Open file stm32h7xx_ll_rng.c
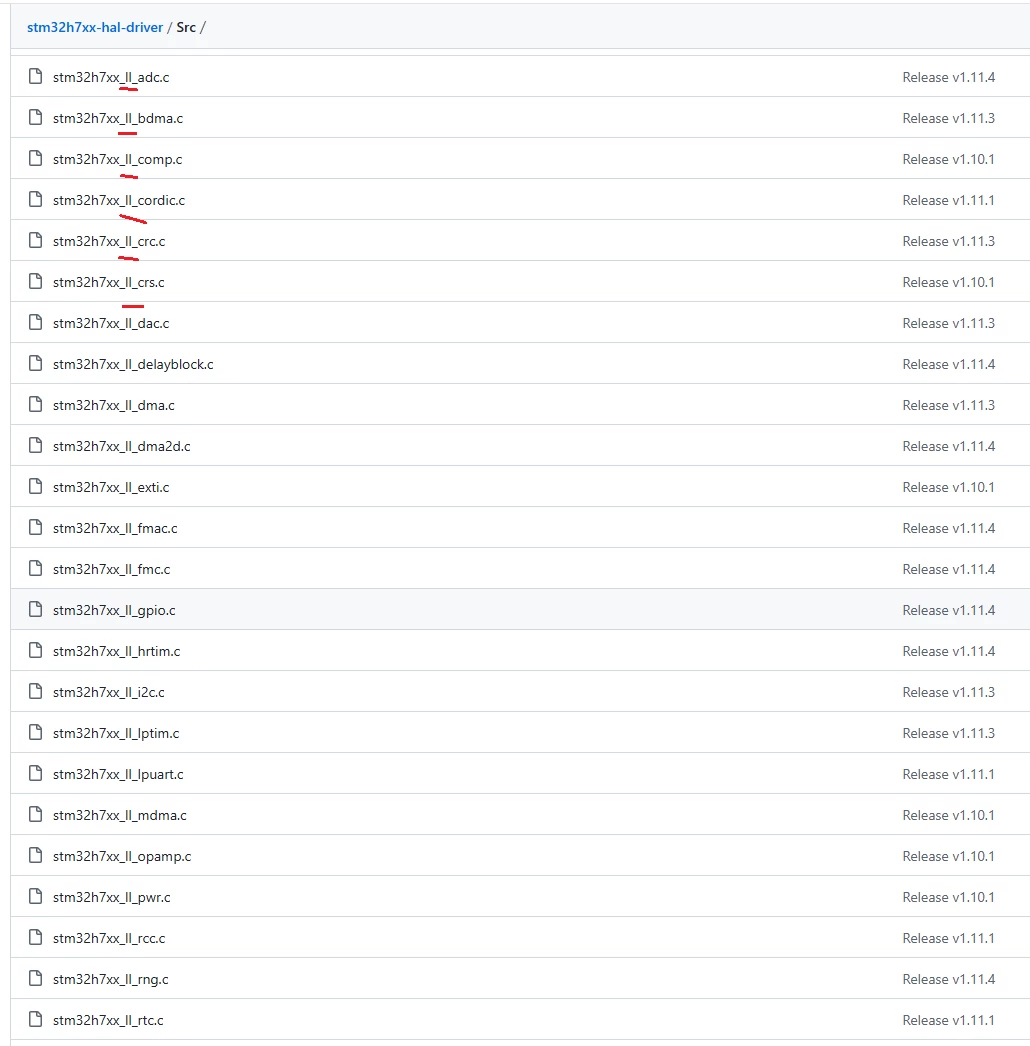Viewport: 1030px width, 1046px height. click(x=111, y=979)
